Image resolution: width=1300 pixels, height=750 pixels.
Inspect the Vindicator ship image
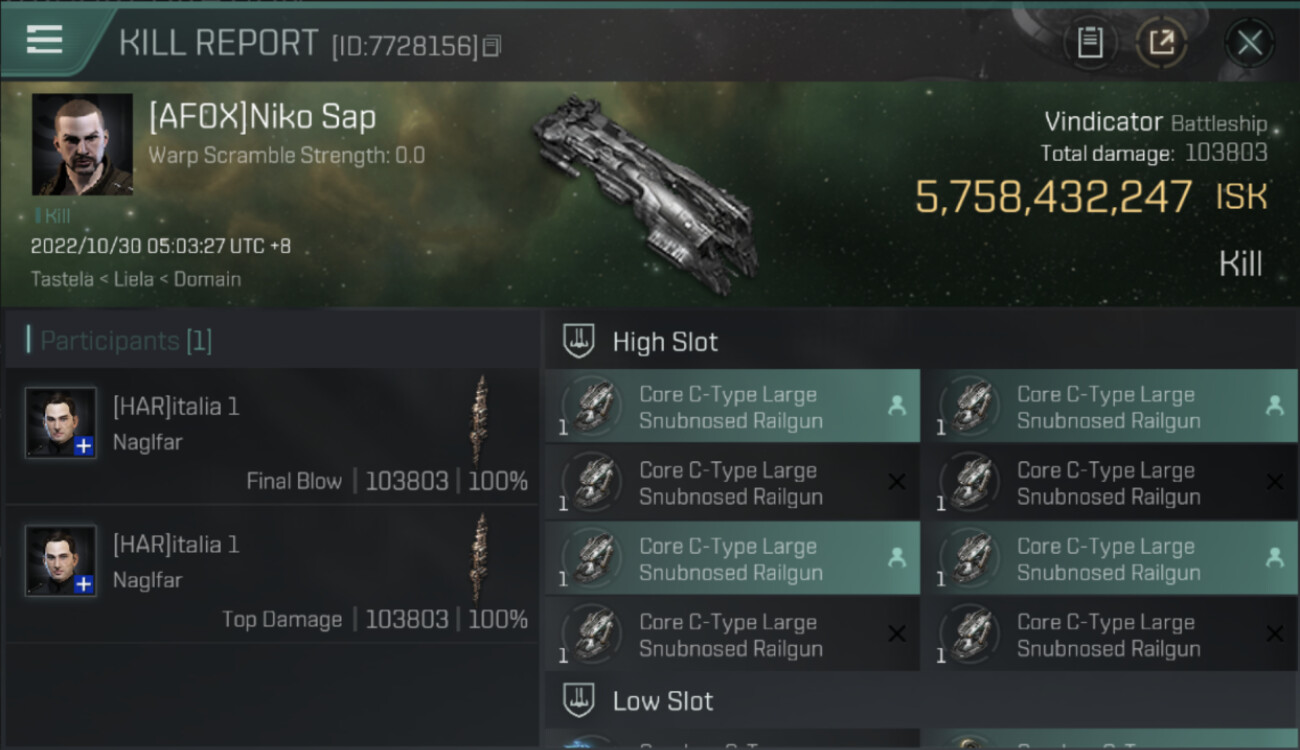pos(645,193)
